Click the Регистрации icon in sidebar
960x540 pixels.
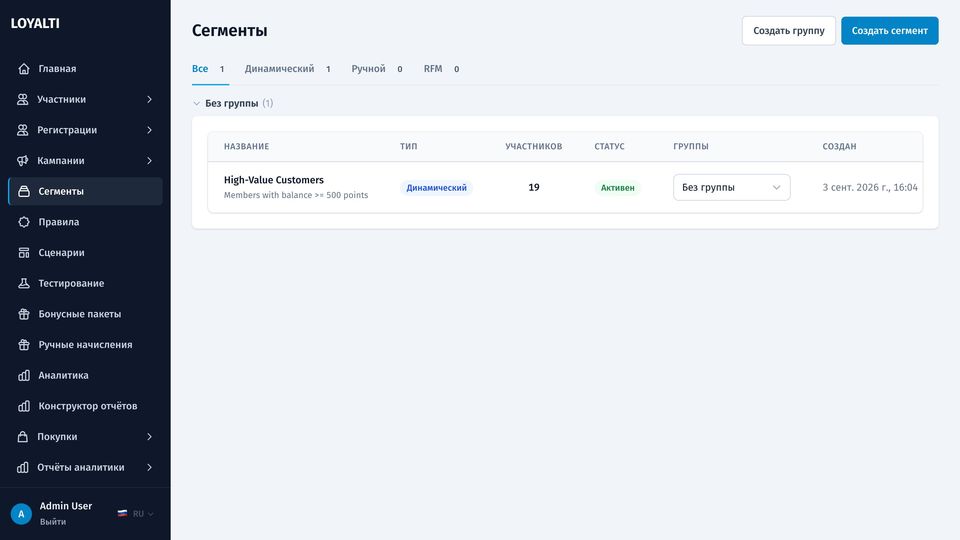tap(23, 130)
